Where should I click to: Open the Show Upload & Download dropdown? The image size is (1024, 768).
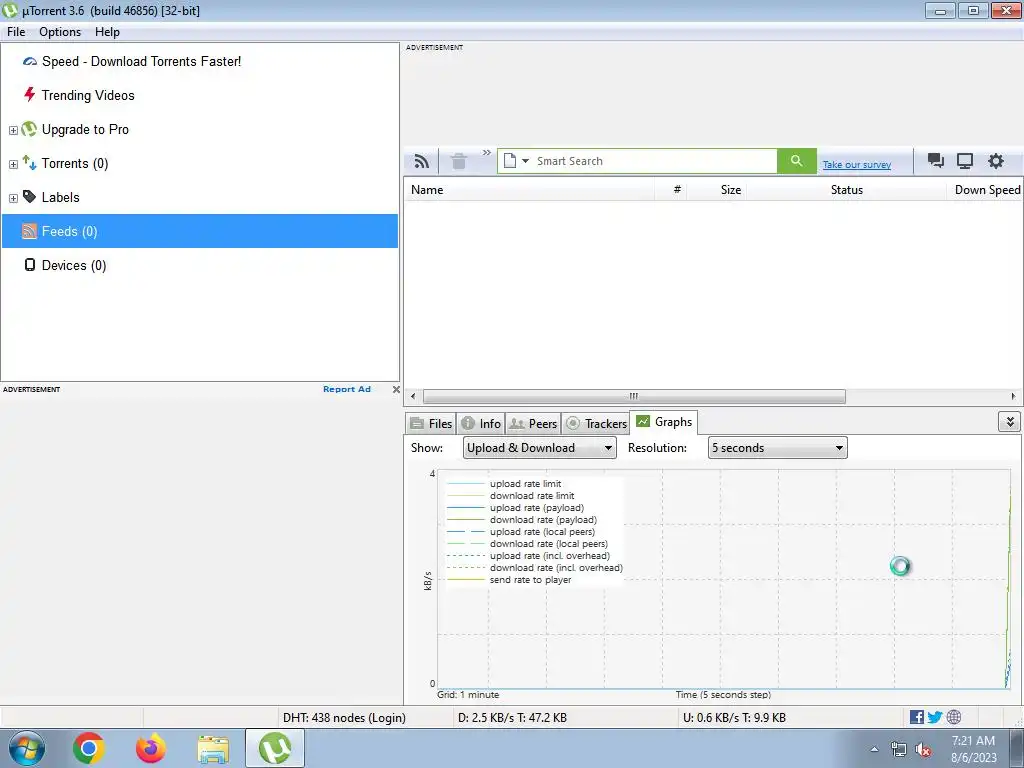(x=539, y=447)
